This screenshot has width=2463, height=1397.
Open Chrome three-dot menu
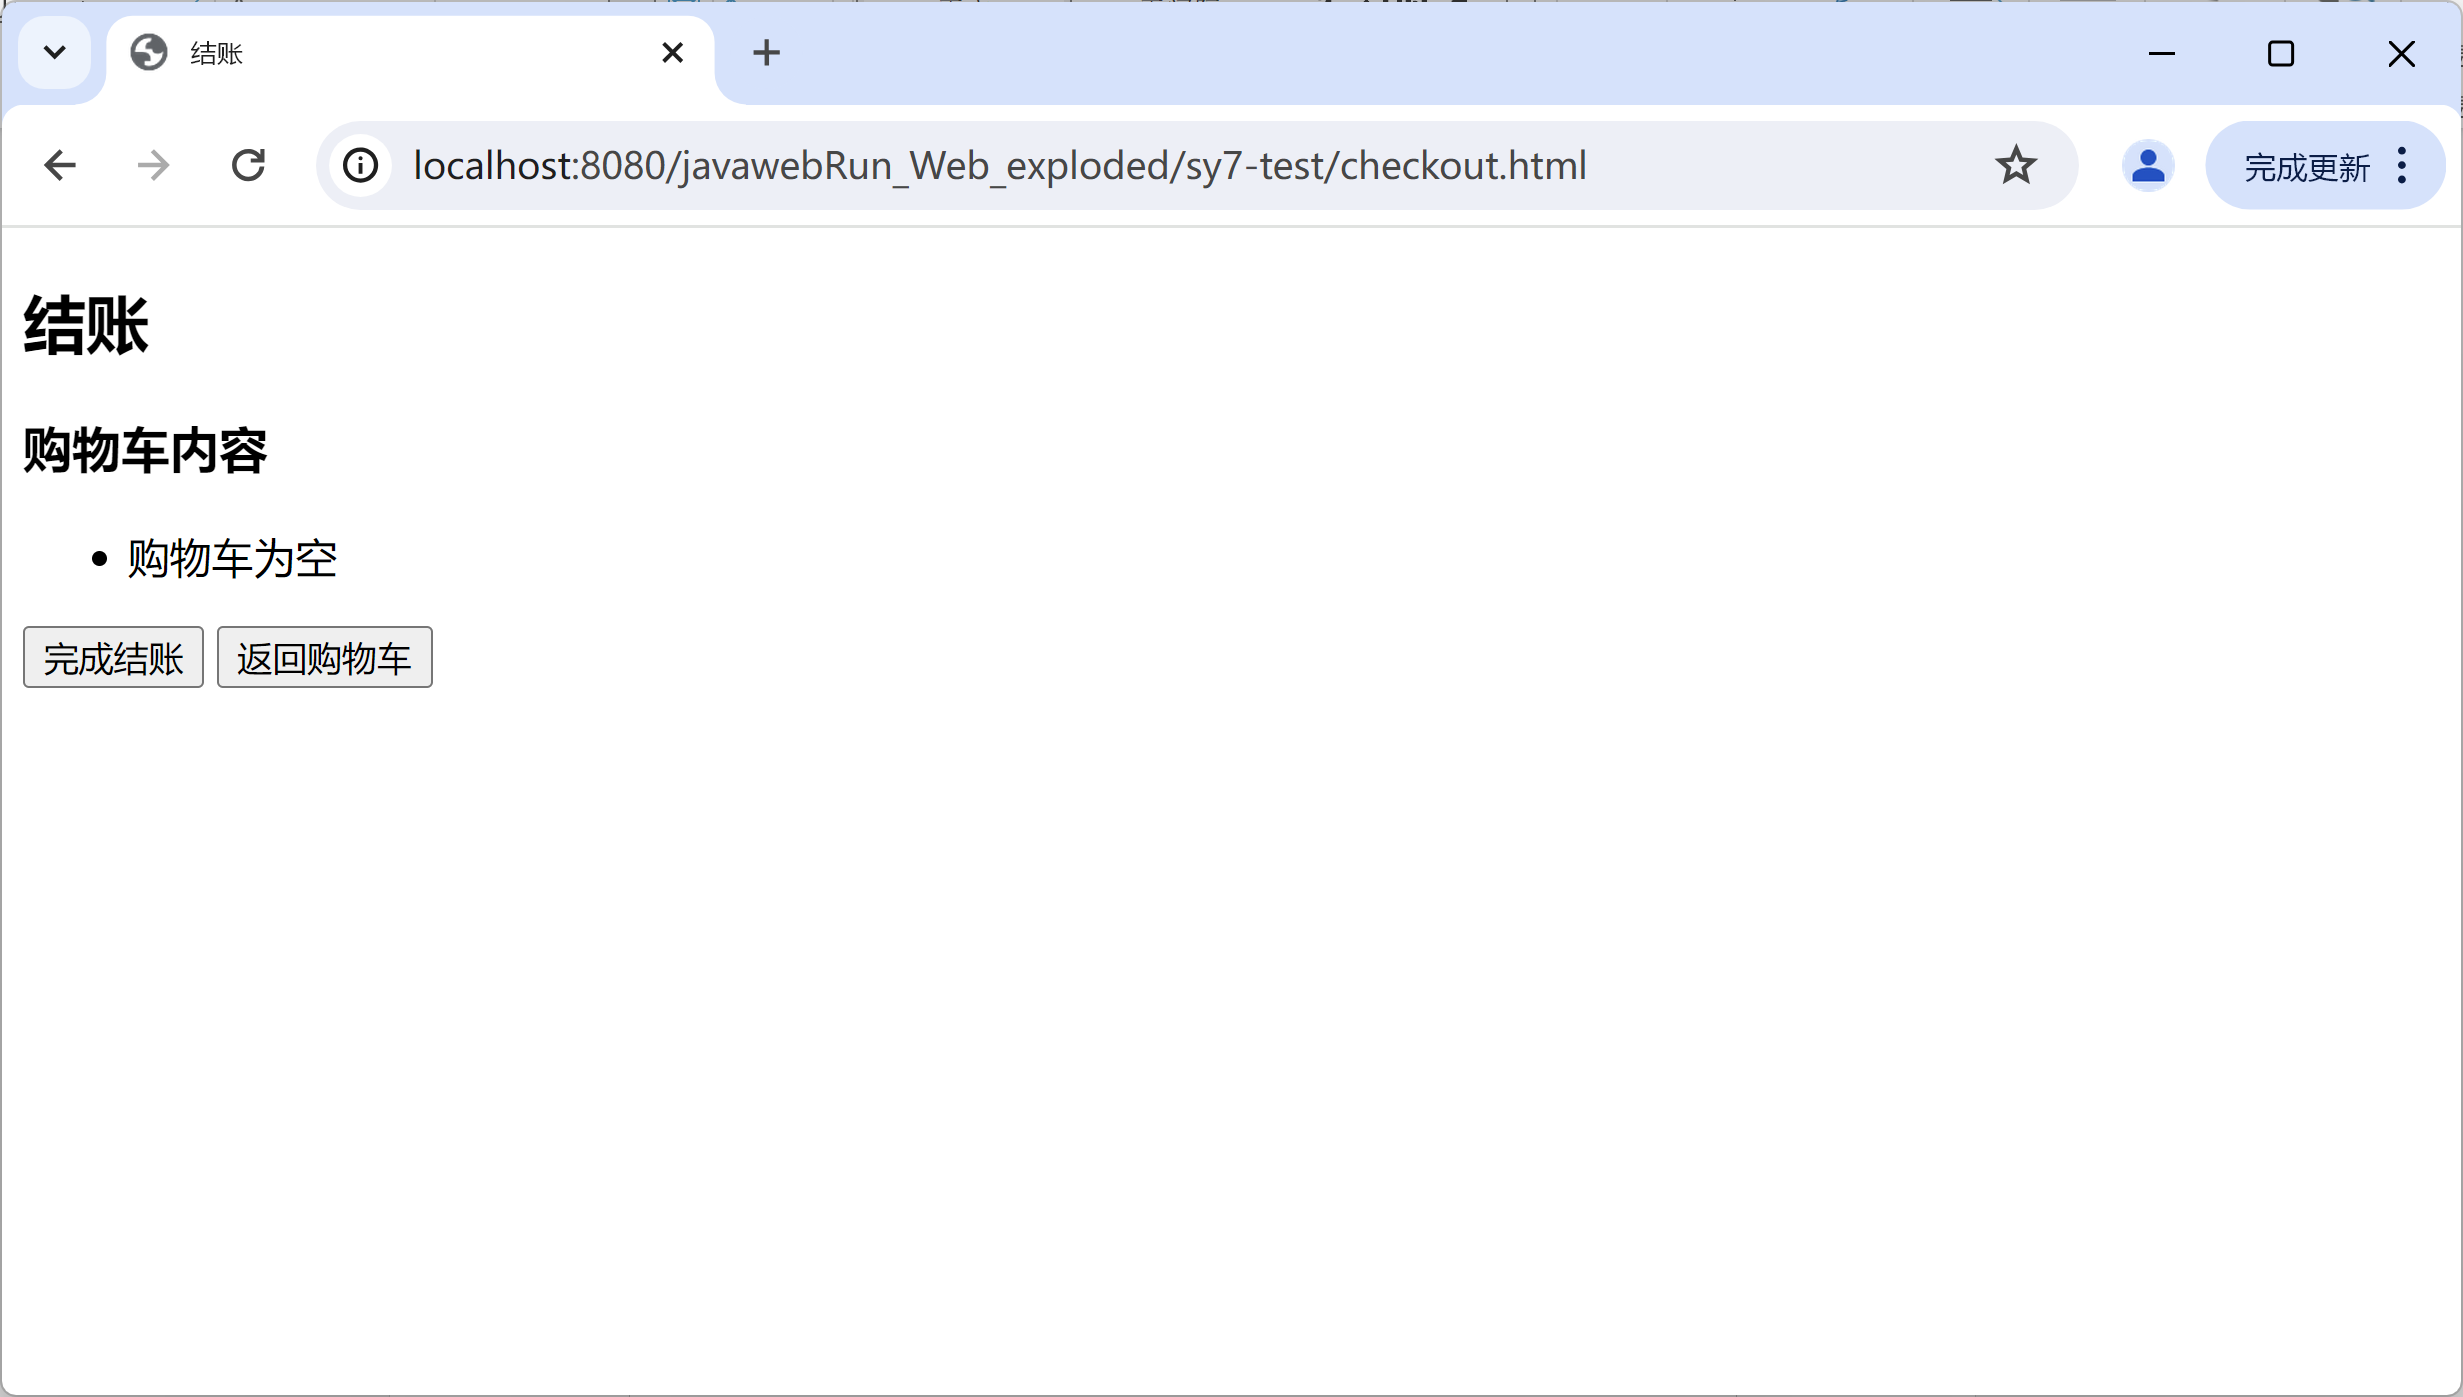pos(2402,165)
